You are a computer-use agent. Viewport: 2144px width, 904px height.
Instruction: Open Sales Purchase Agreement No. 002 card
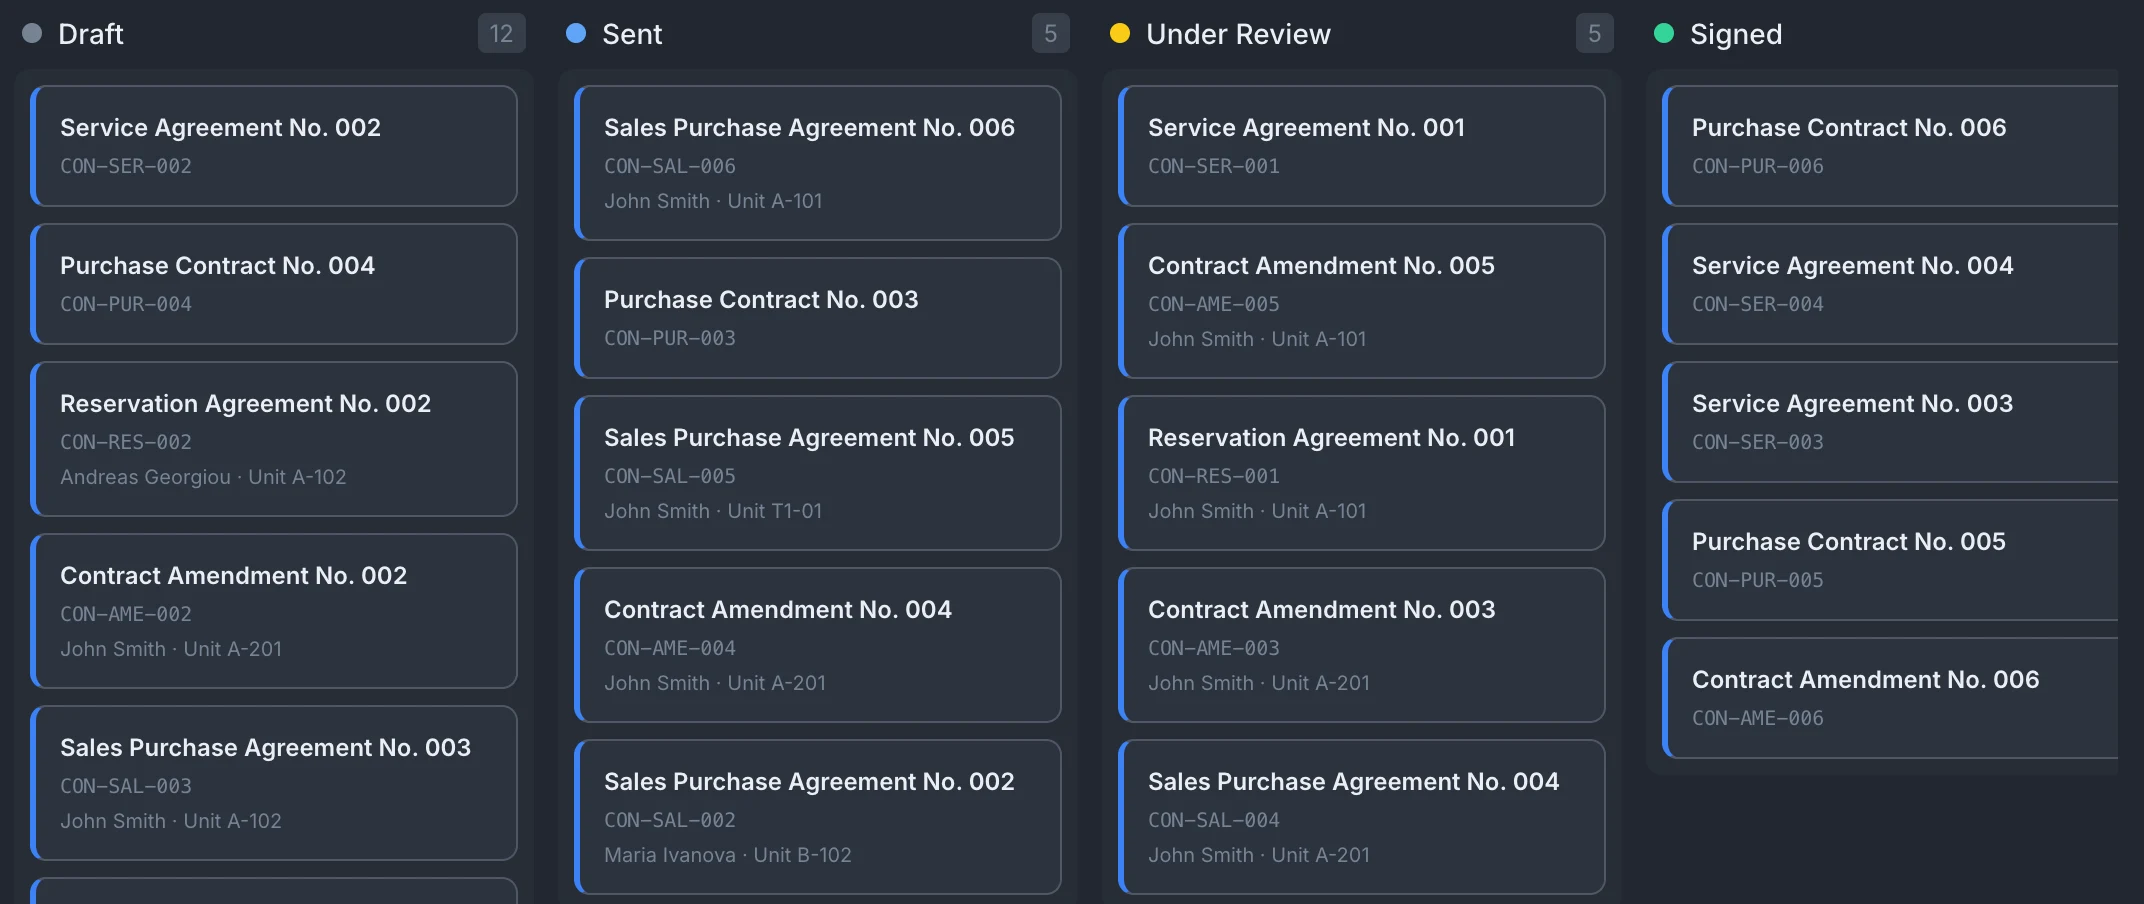[x=818, y=817]
